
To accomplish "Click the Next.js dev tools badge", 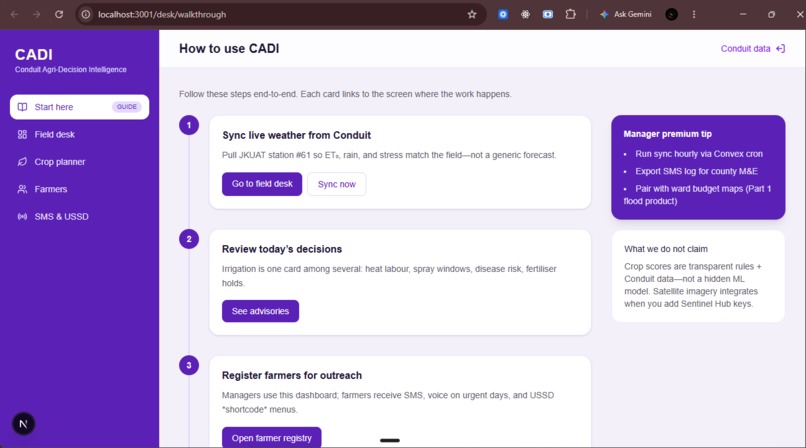I will point(23,424).
